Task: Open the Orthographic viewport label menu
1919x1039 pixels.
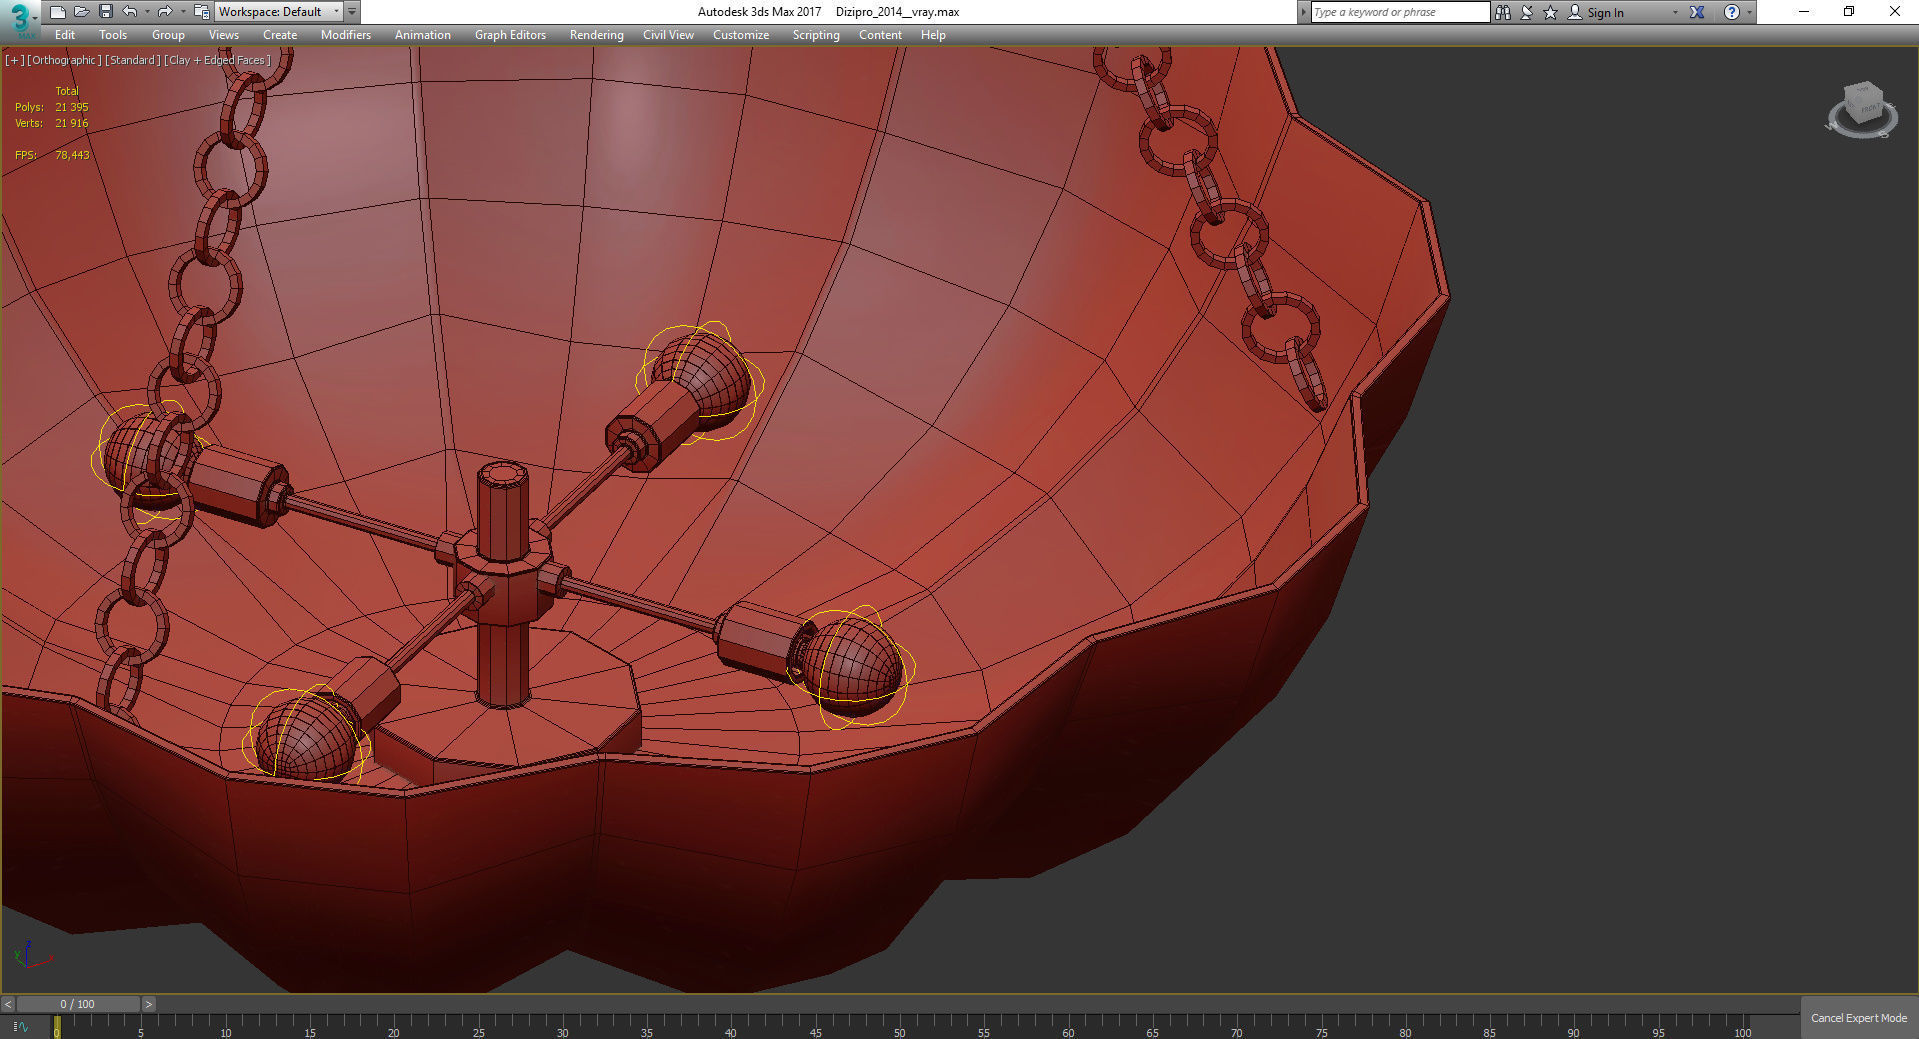Action: coord(64,60)
